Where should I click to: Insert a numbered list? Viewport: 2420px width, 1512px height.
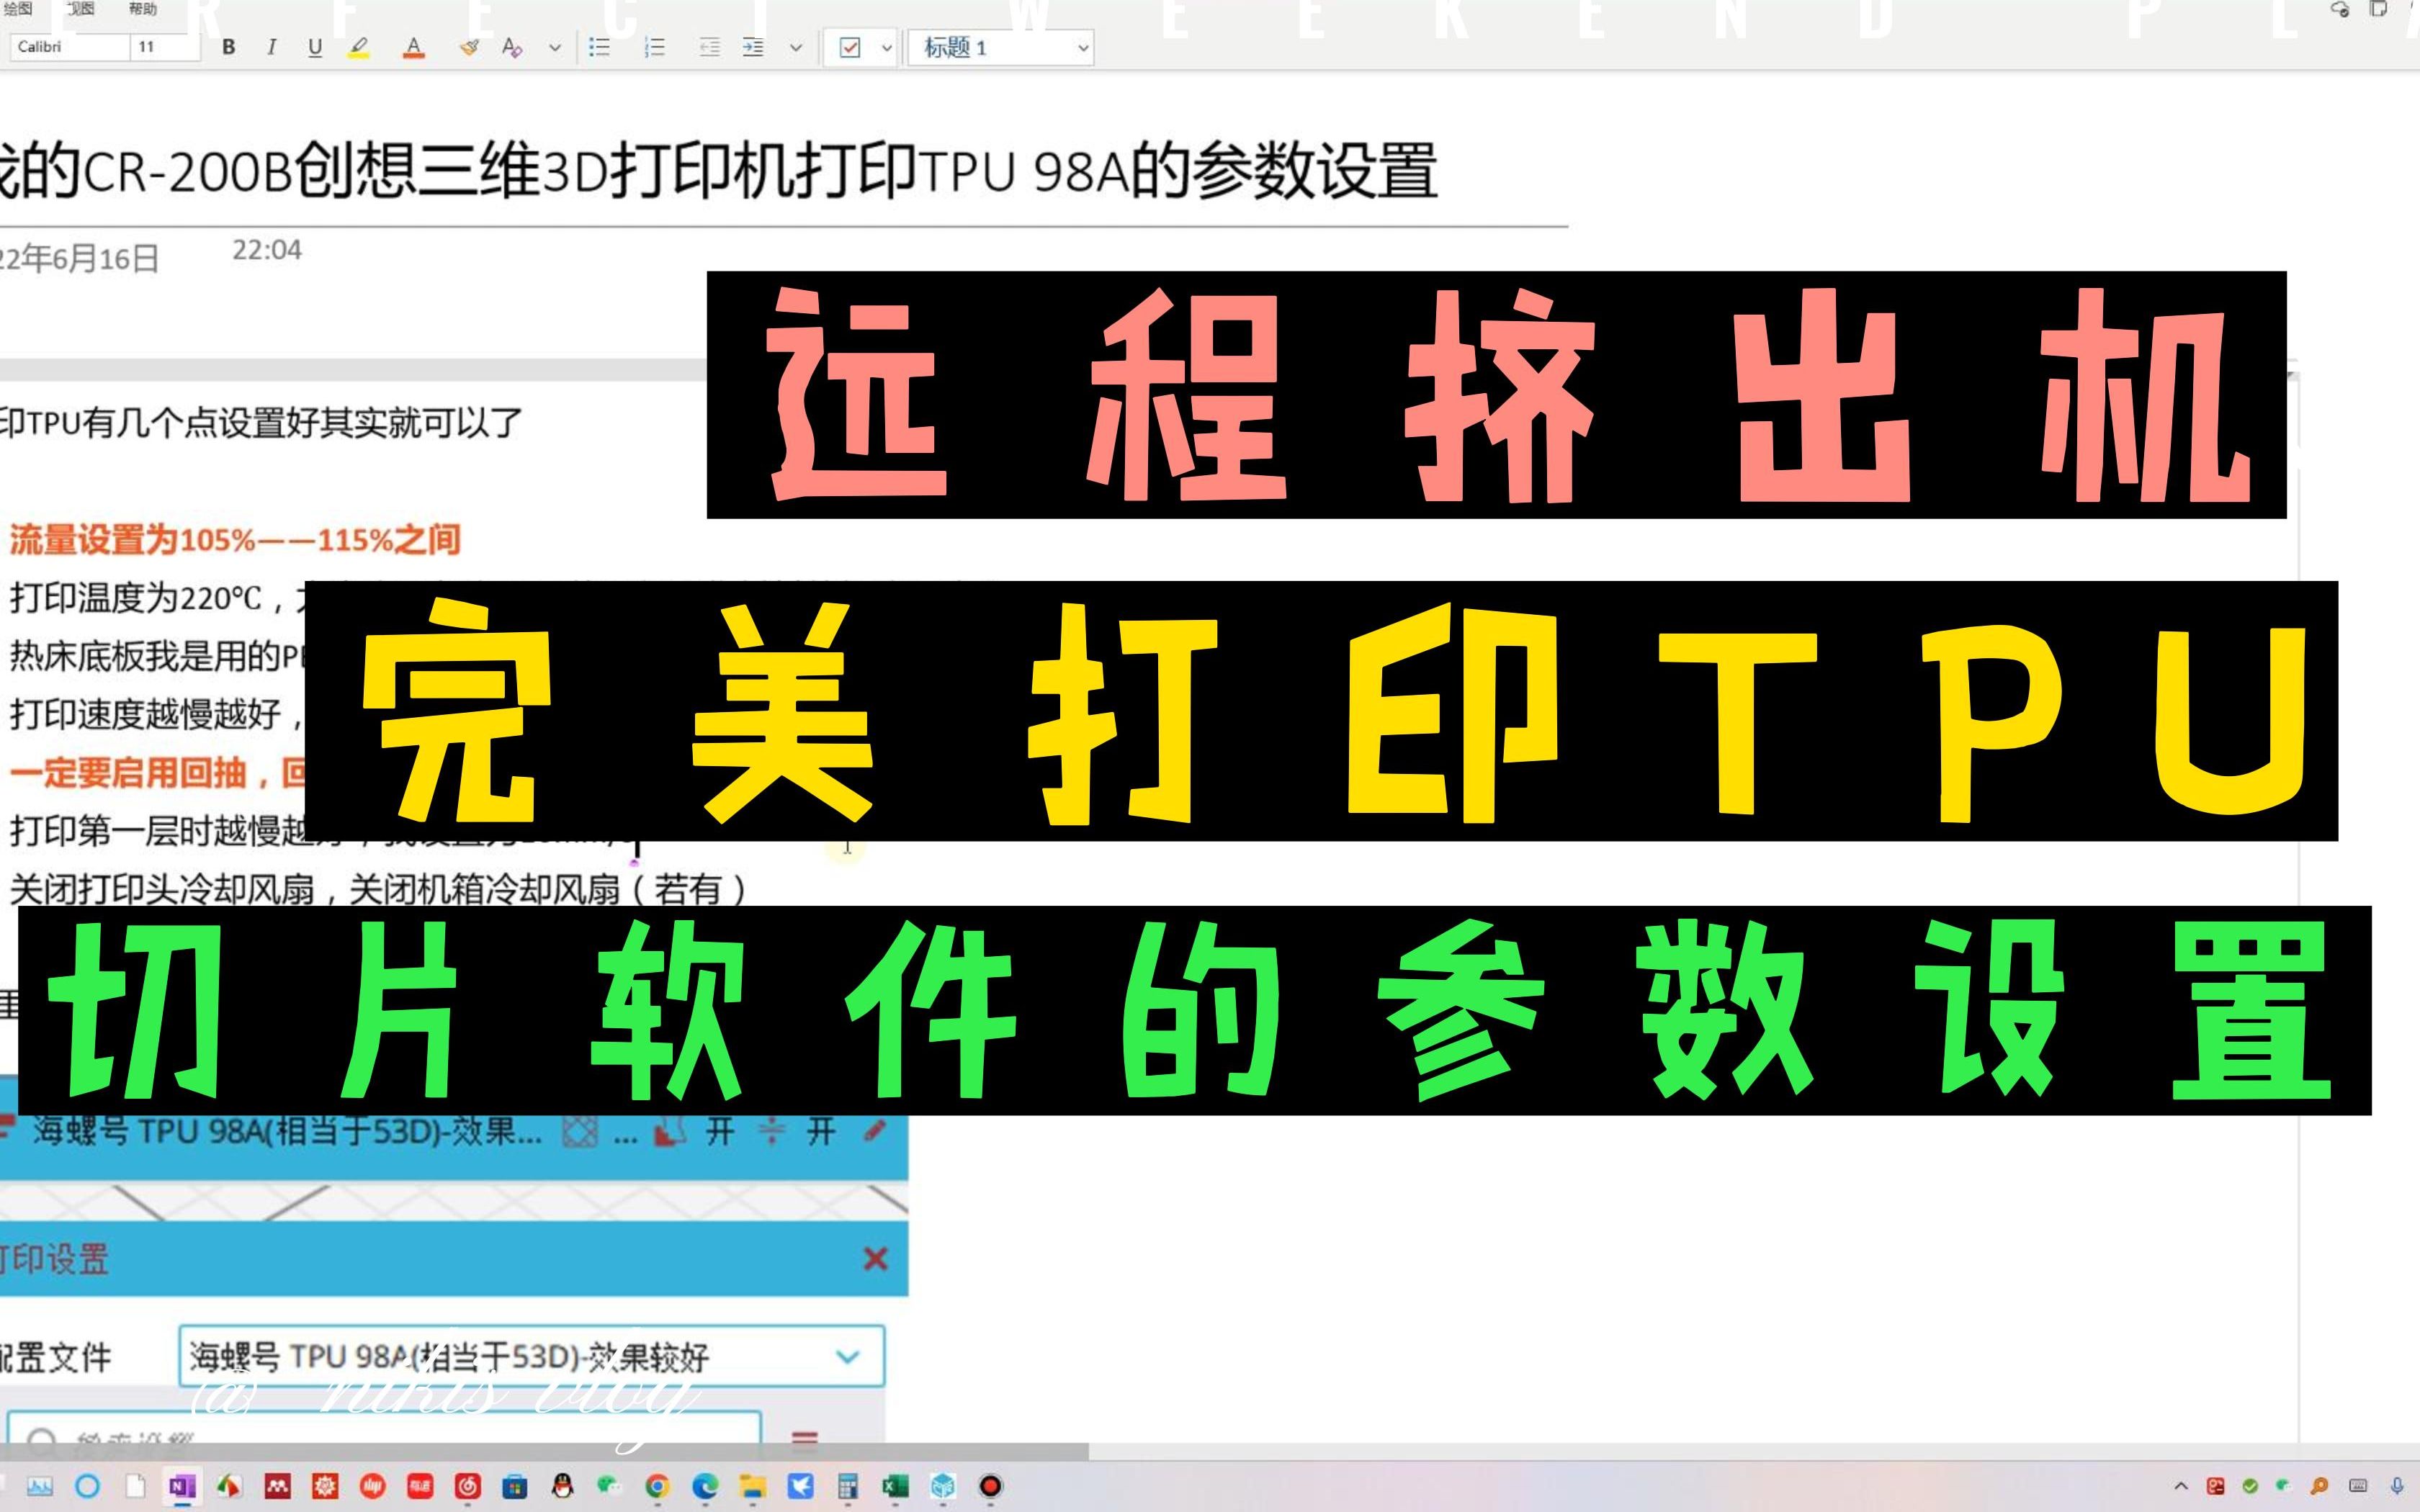tap(654, 47)
